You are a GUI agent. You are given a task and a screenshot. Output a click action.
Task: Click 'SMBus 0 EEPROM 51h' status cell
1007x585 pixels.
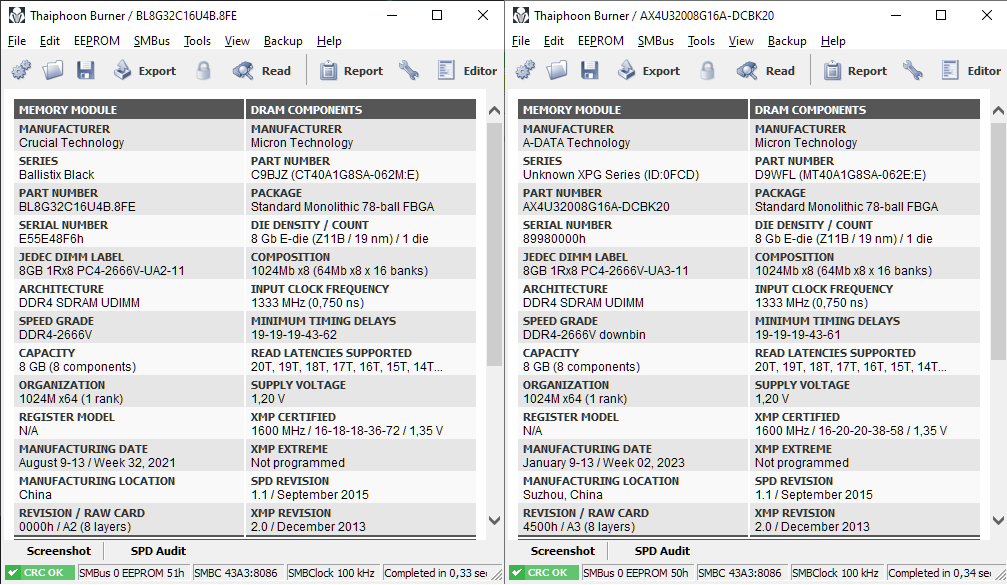coord(132,573)
